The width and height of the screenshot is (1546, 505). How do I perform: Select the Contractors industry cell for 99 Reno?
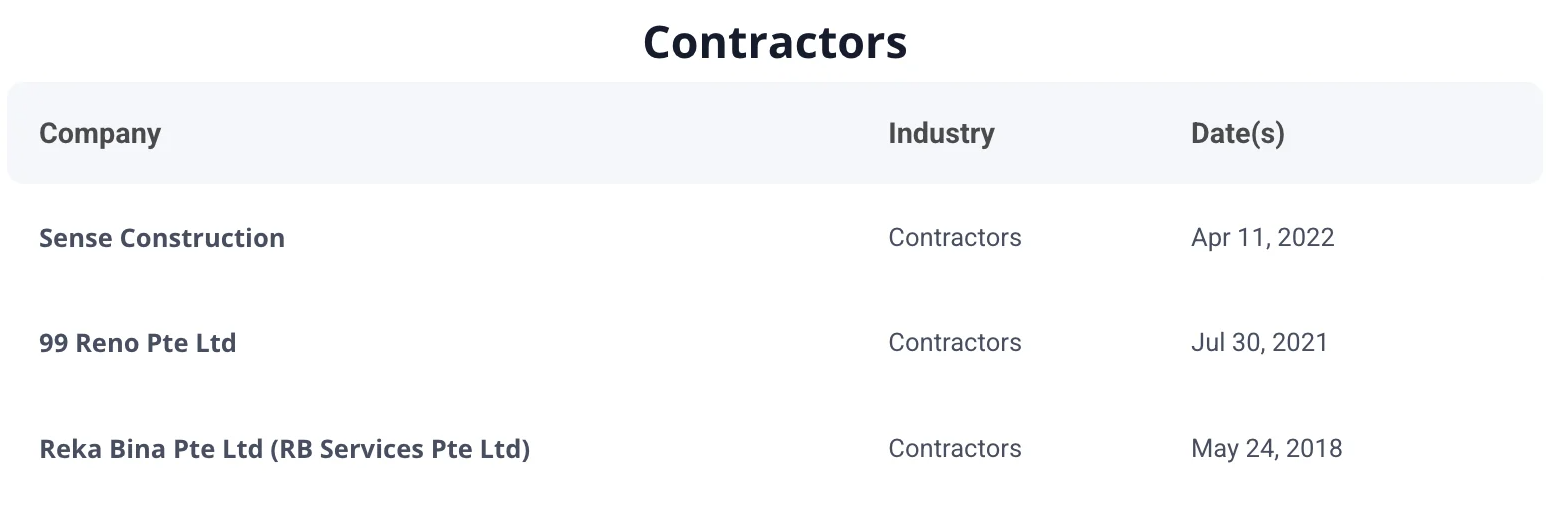click(x=955, y=343)
